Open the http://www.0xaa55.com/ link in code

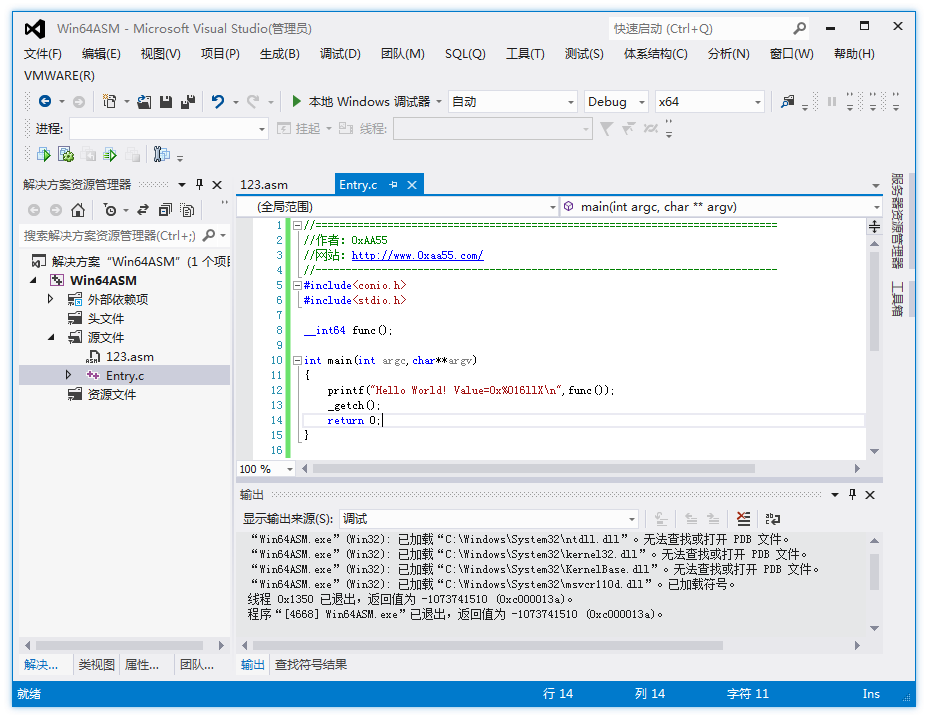[x=417, y=255]
